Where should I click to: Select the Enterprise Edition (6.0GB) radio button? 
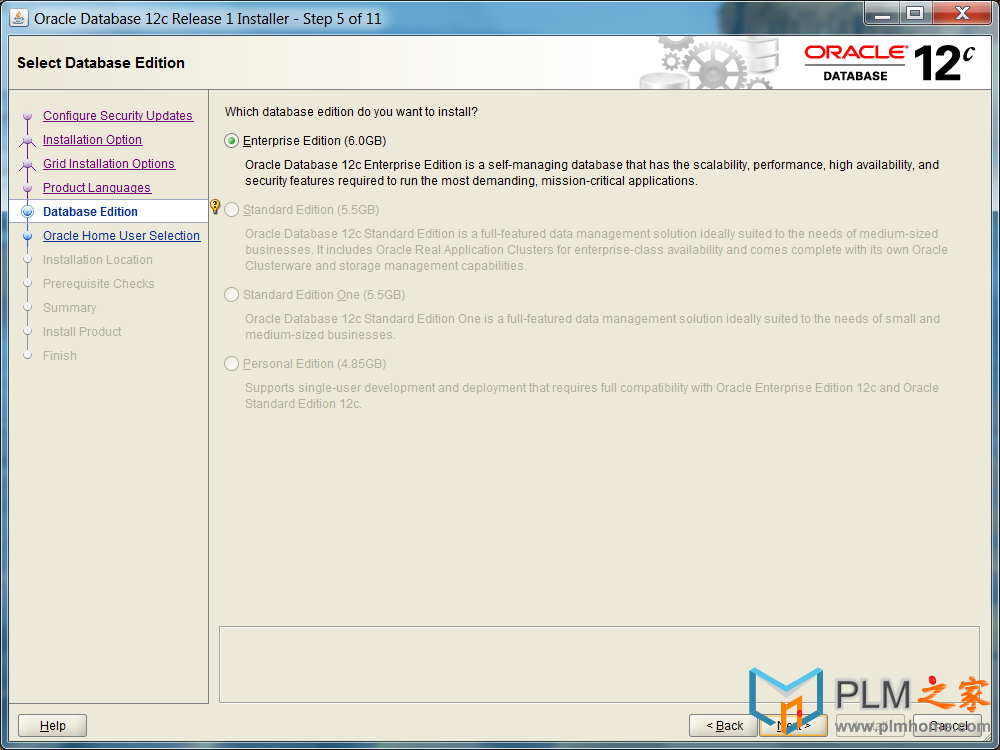click(x=232, y=141)
